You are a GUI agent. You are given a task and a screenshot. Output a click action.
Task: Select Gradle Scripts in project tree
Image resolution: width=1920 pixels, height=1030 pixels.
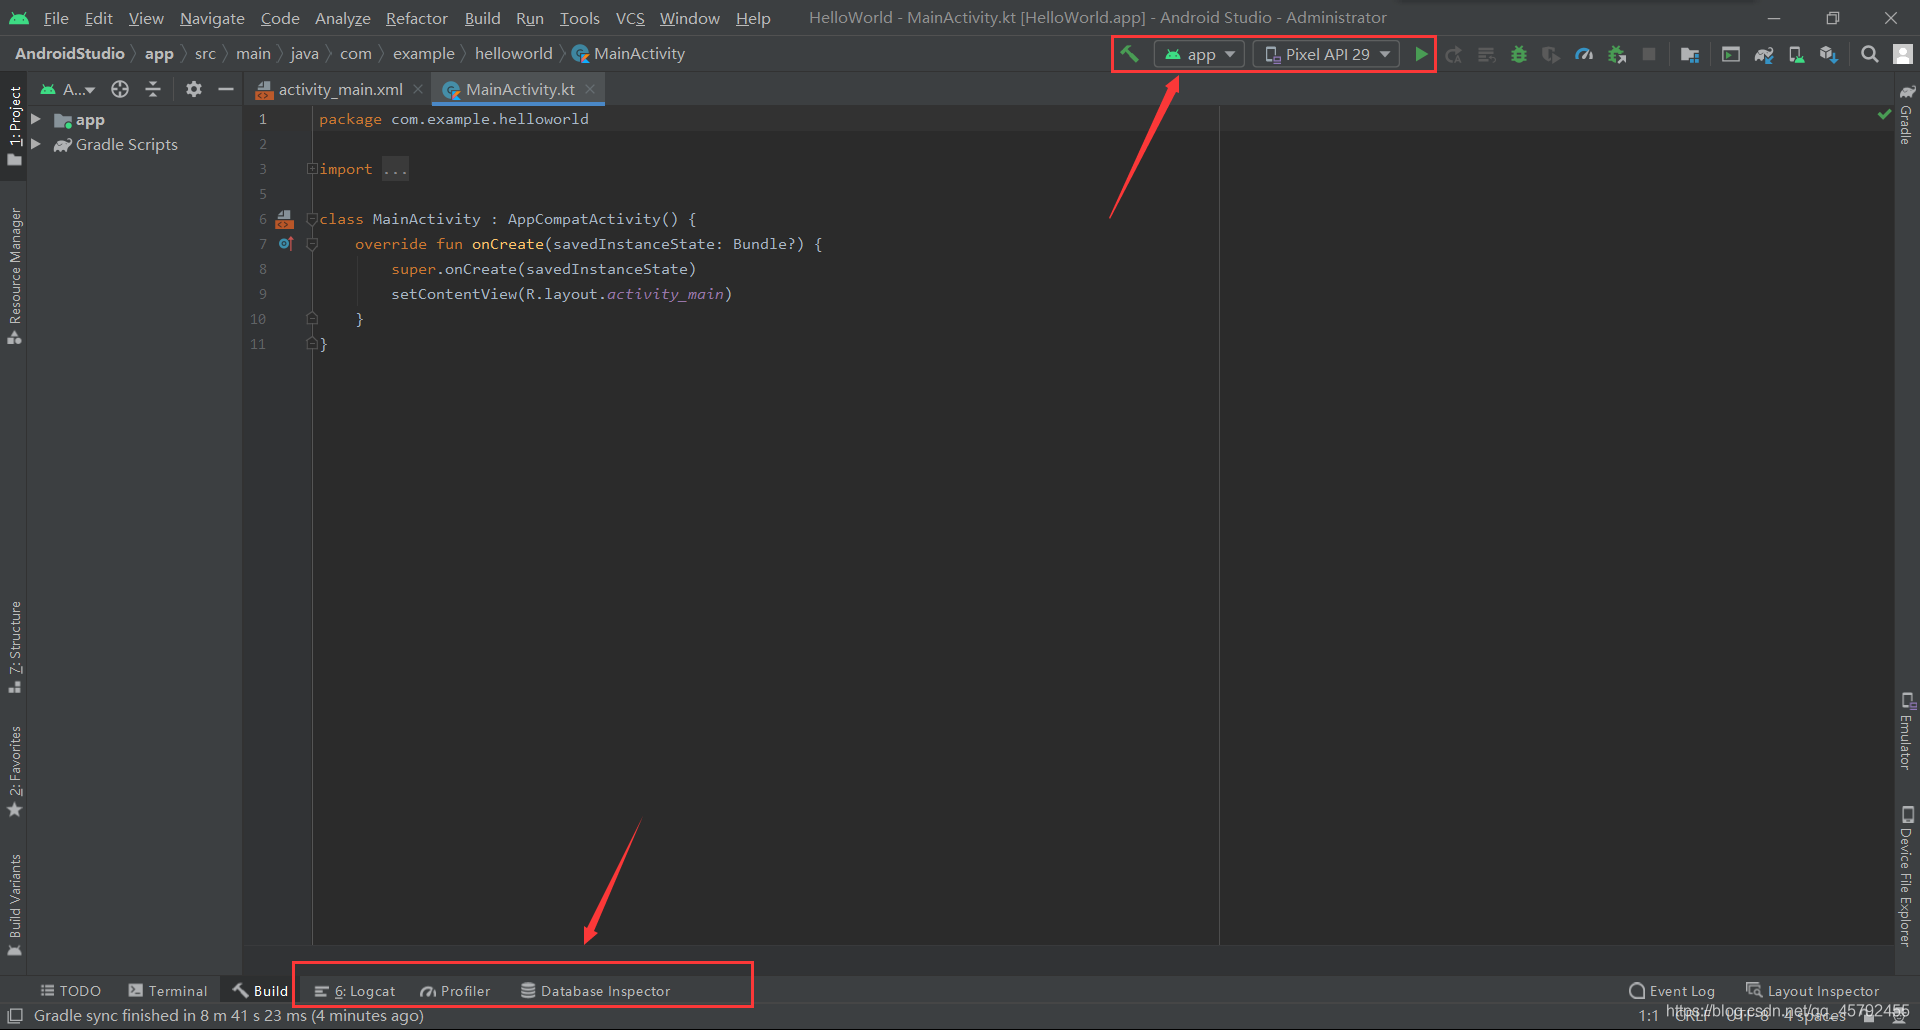116,145
